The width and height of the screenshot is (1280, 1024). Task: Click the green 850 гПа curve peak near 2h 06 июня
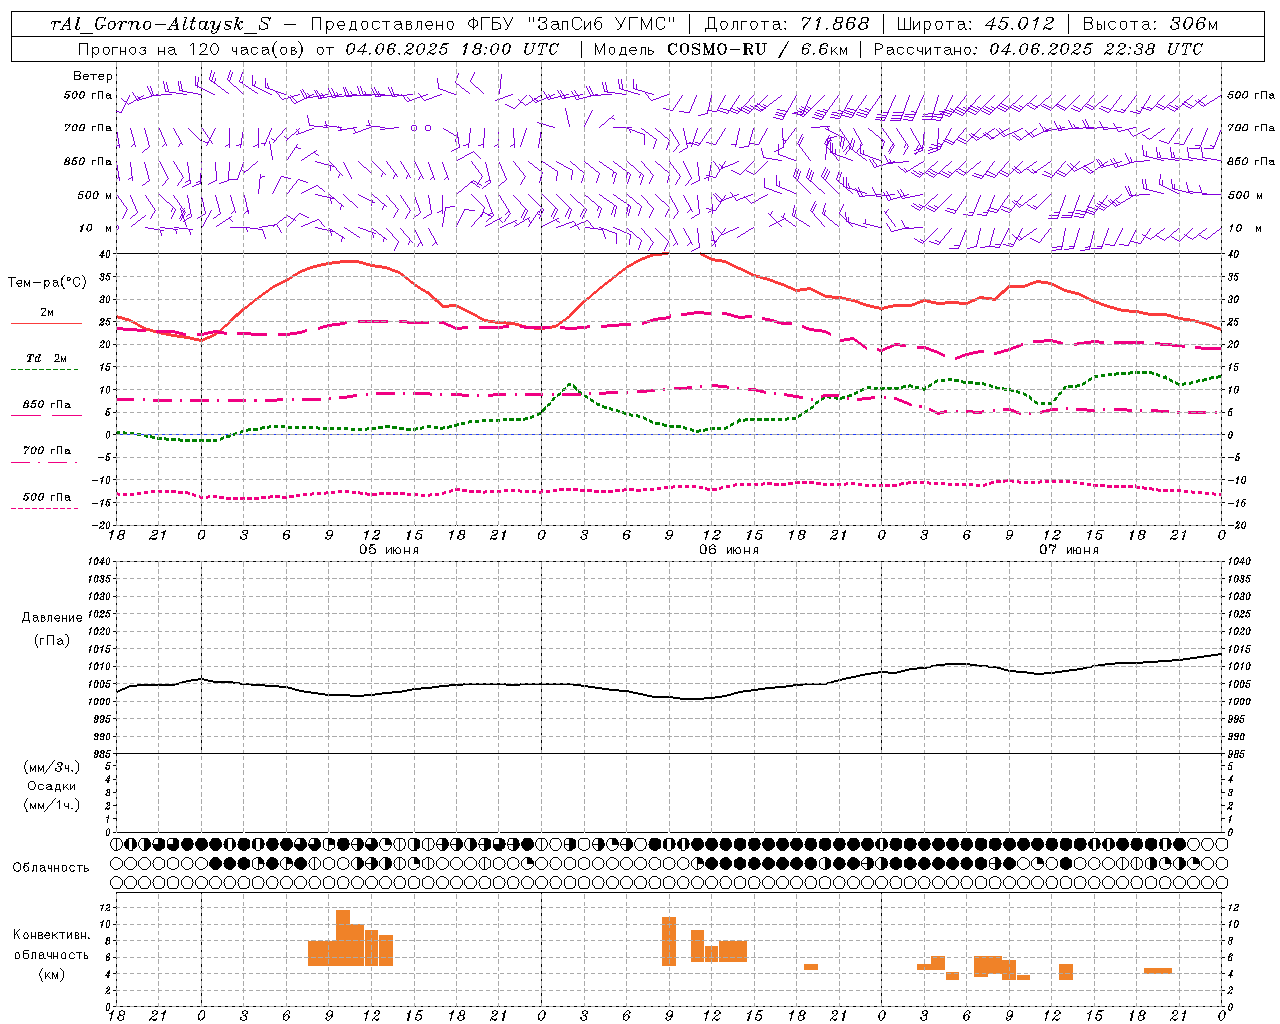click(x=570, y=384)
